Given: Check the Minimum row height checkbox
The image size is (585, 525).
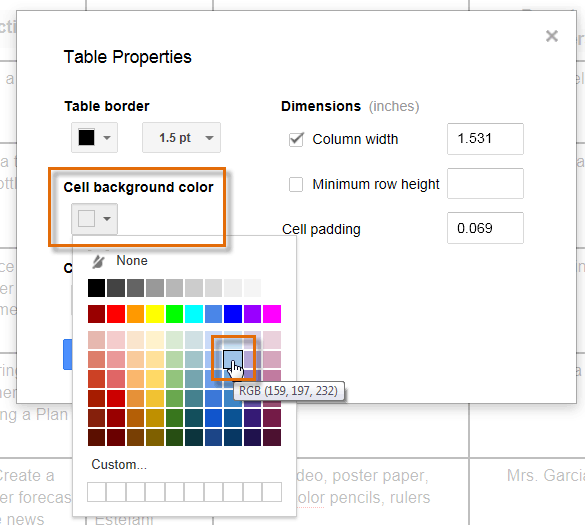Looking at the screenshot, I should (x=296, y=184).
